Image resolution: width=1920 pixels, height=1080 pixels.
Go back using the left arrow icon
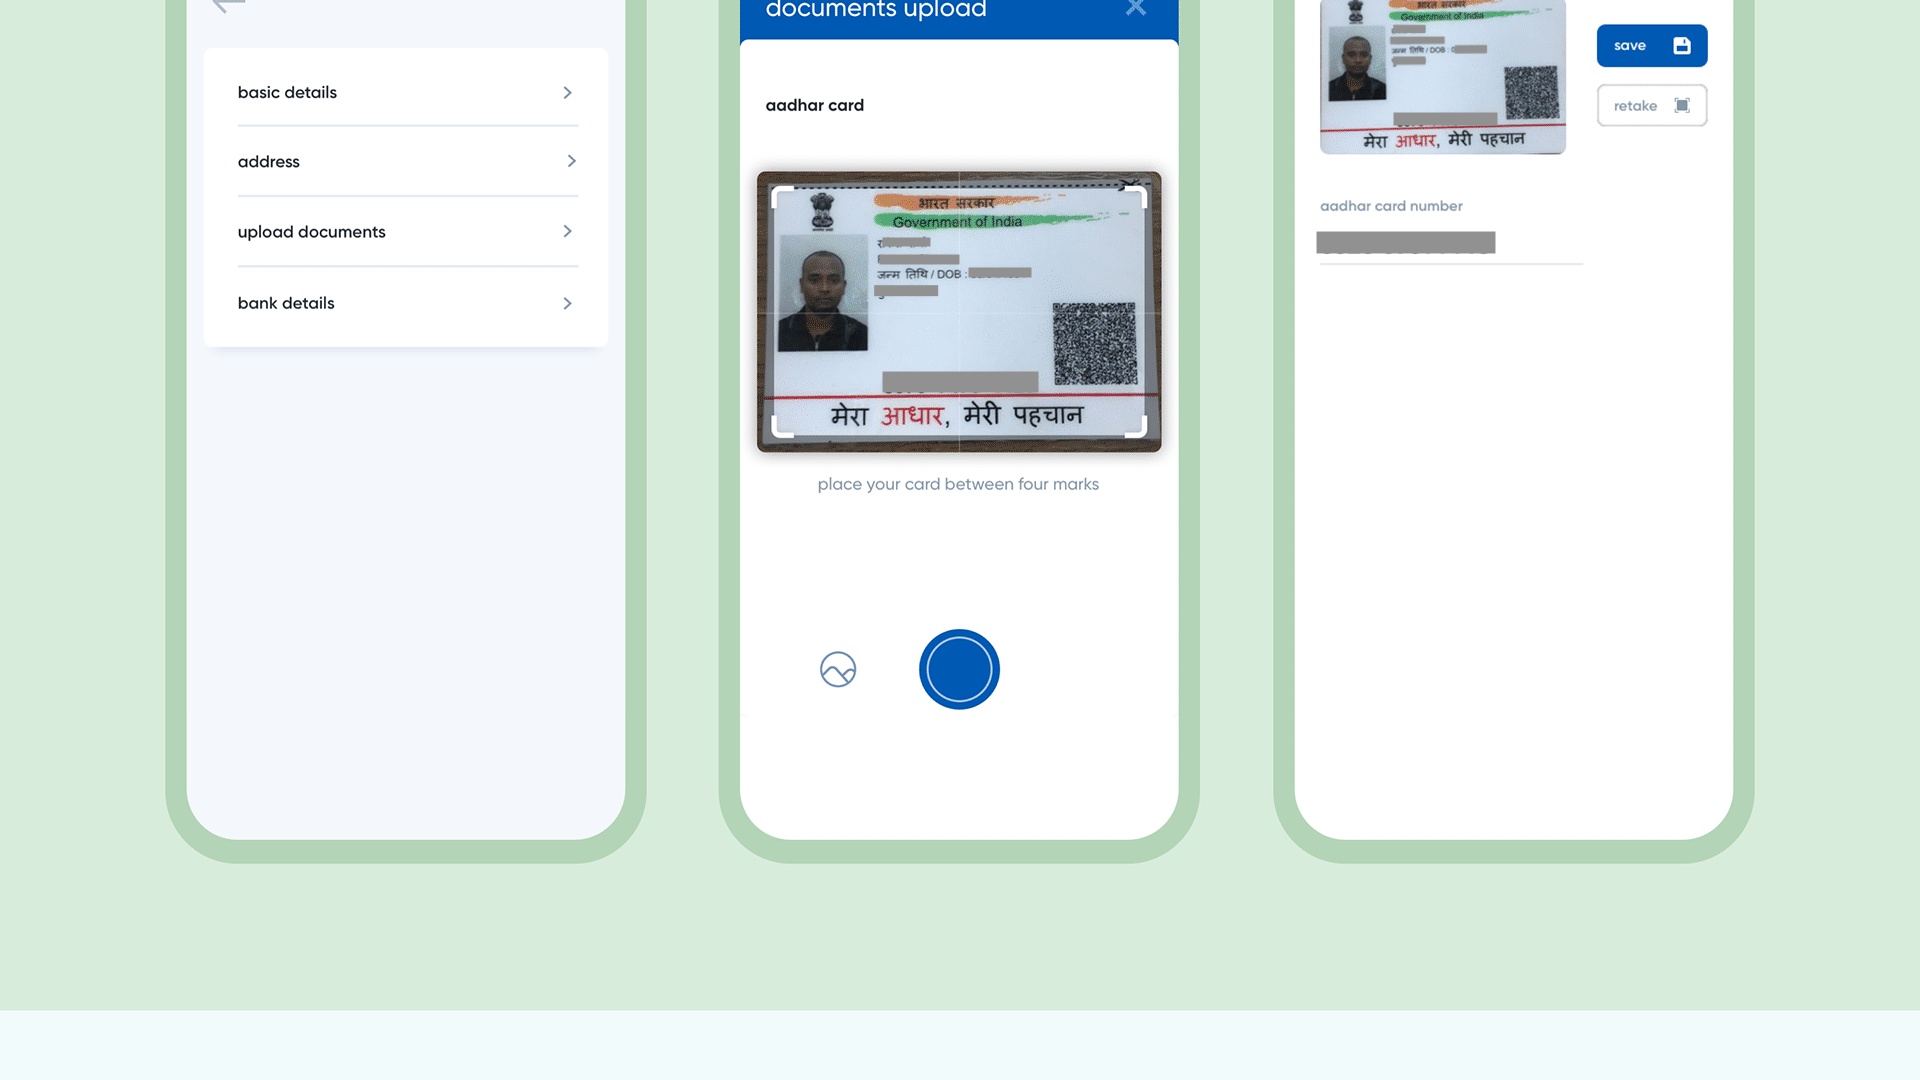[229, 6]
